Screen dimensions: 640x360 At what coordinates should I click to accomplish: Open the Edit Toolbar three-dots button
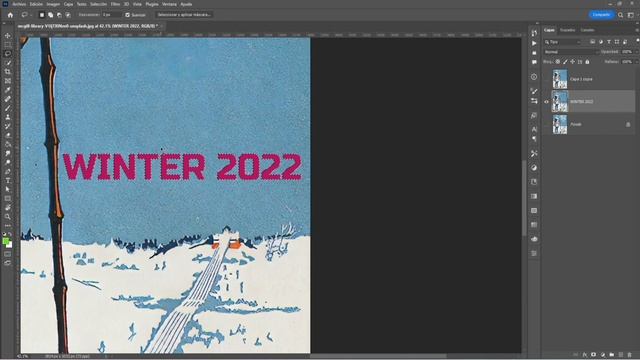point(8,225)
